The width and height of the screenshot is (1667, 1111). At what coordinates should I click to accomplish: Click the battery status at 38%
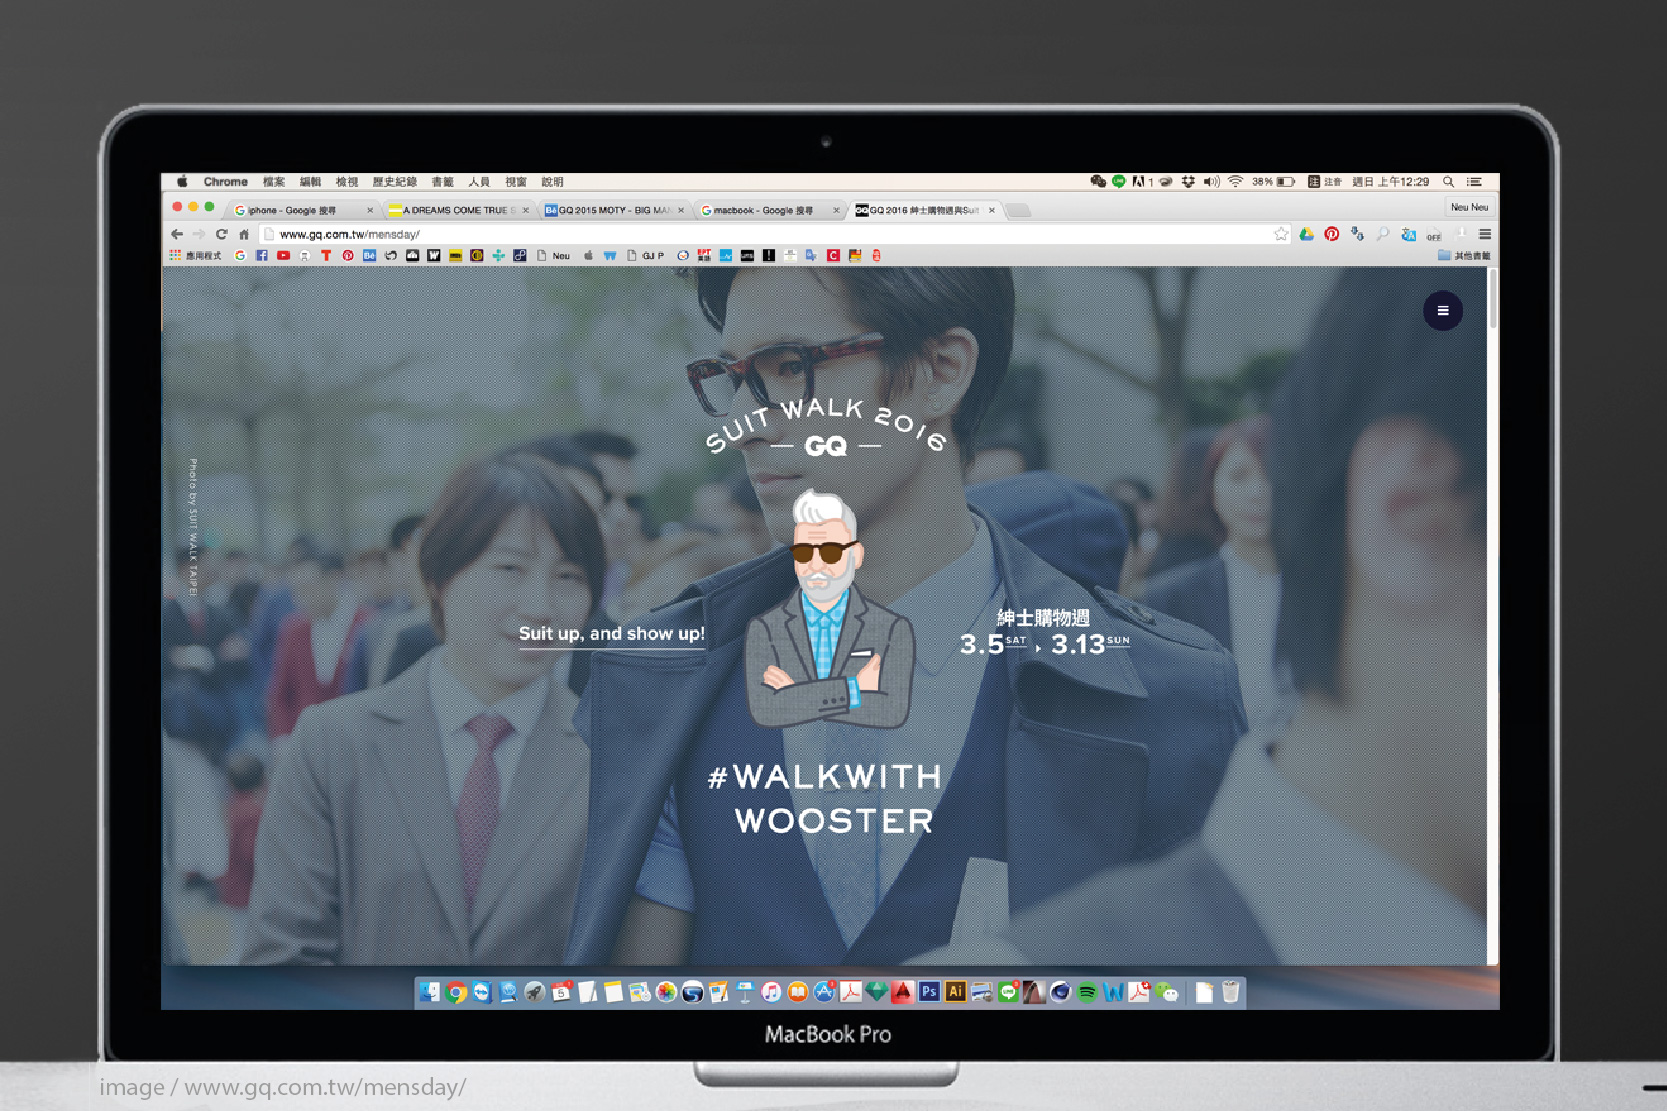[x=1273, y=182]
